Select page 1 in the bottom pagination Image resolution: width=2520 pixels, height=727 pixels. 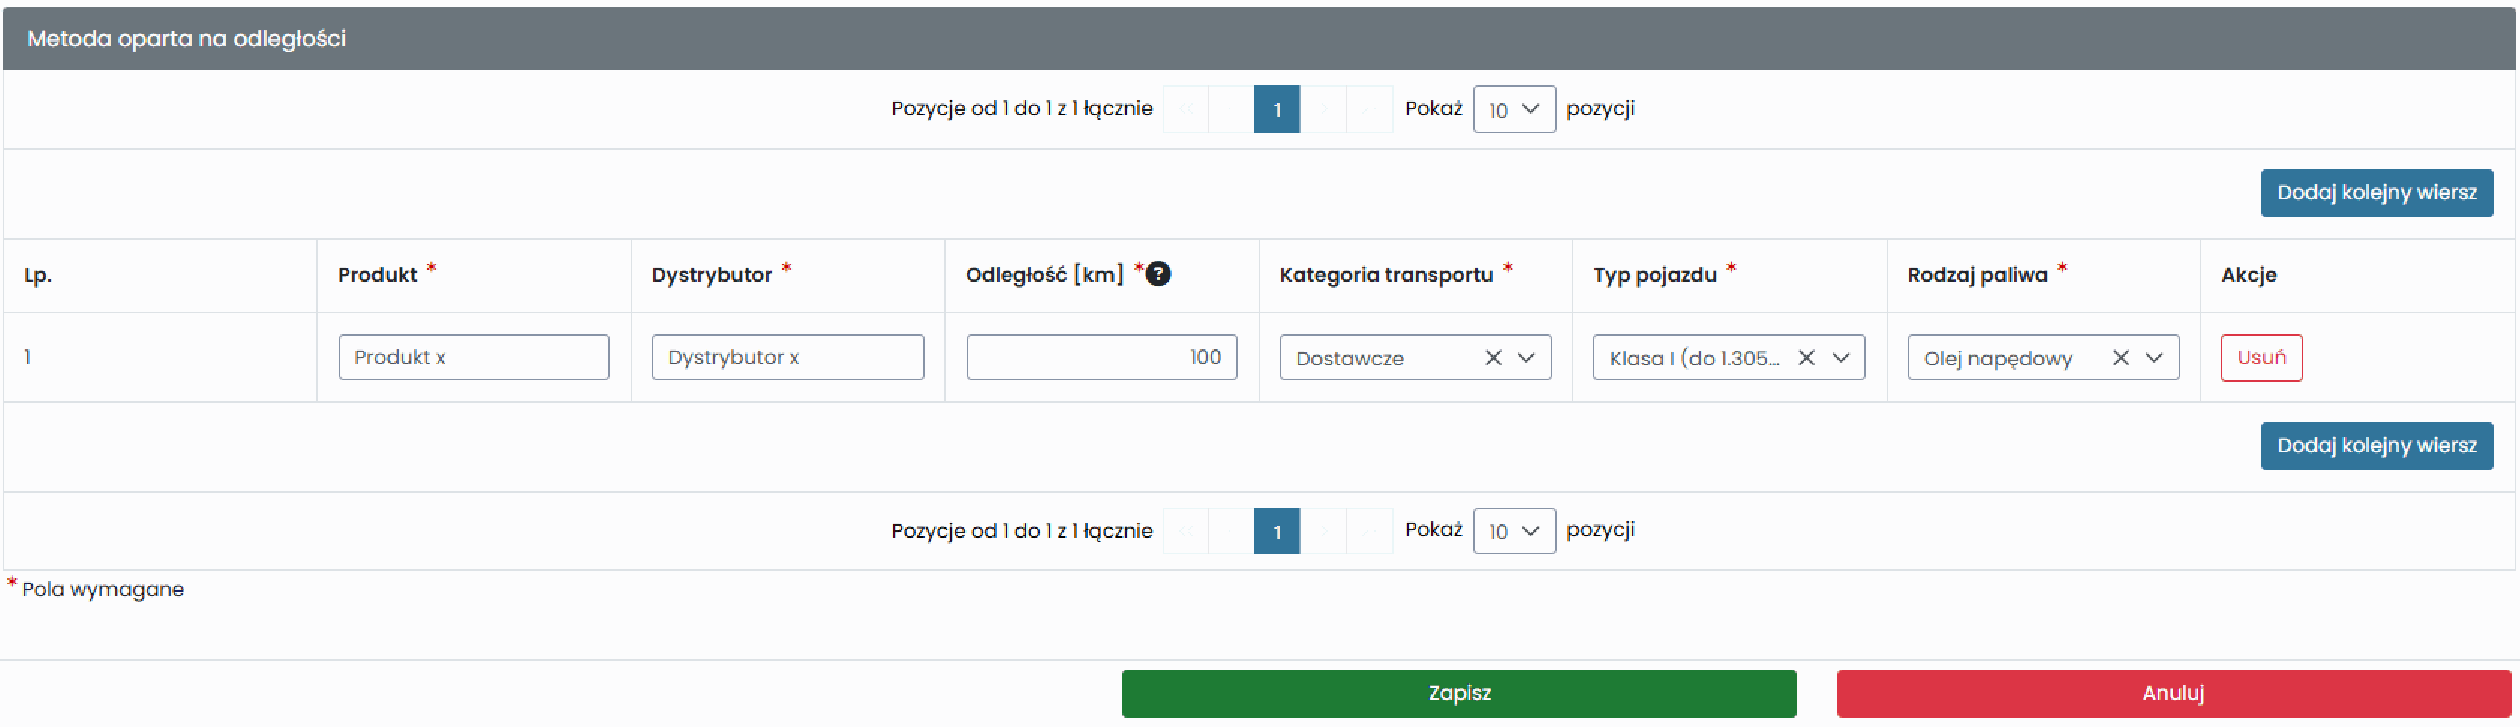1277,531
